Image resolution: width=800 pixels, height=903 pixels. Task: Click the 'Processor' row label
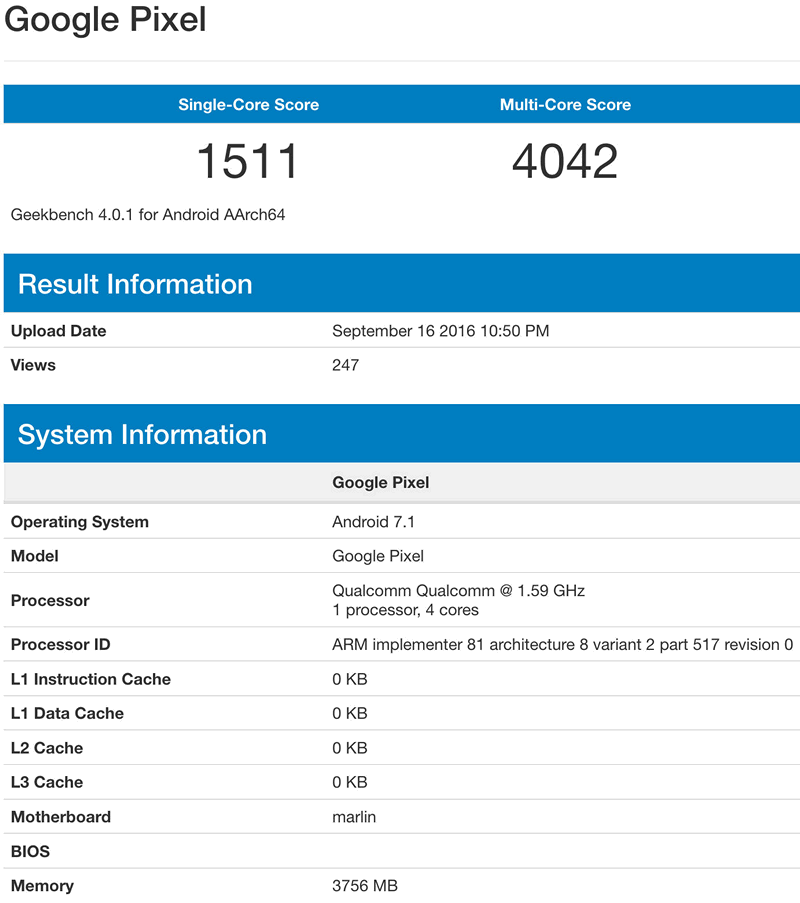click(x=50, y=601)
